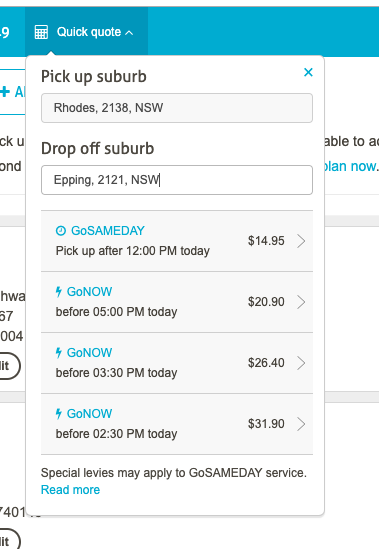Click the Pick up suburb field

[177, 108]
